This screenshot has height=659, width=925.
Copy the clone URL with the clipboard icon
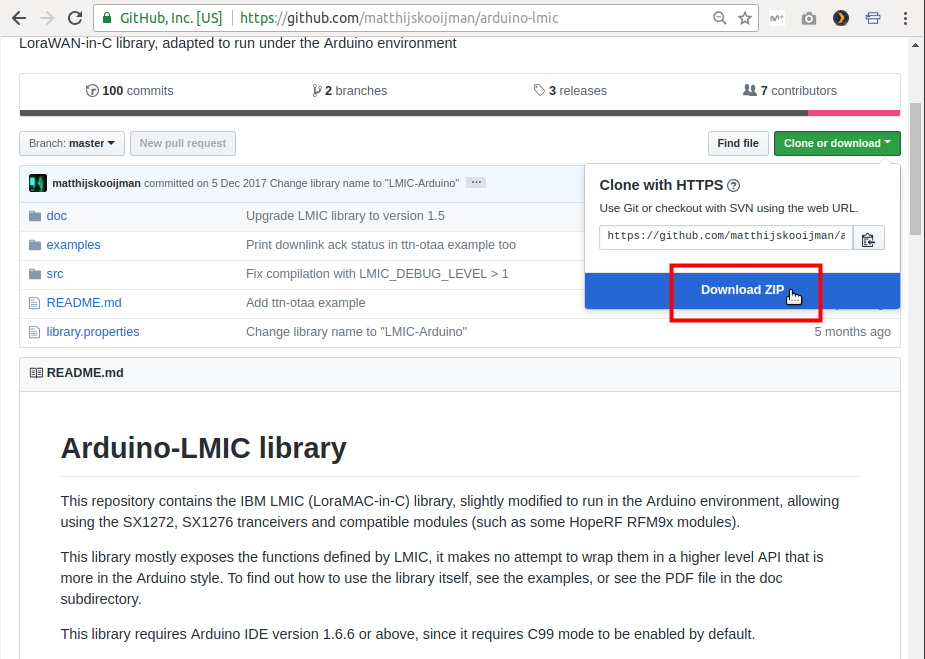tap(868, 238)
